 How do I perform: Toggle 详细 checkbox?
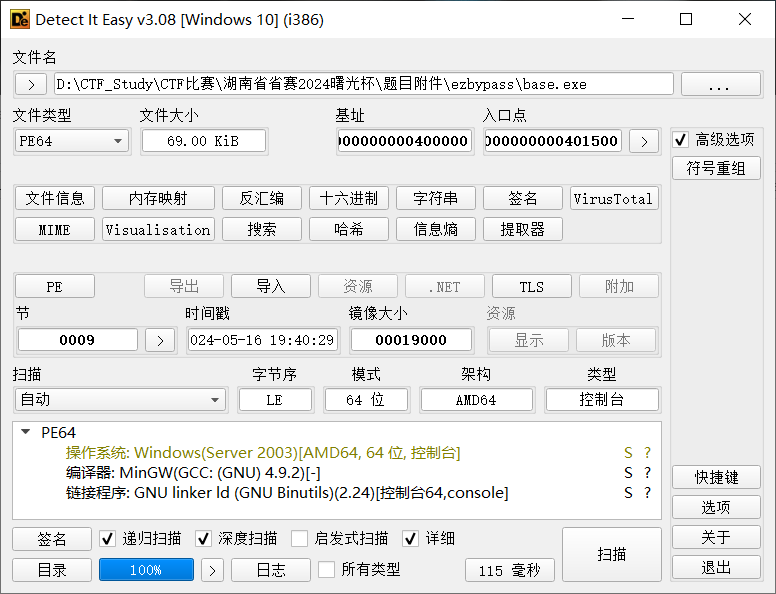(x=410, y=539)
